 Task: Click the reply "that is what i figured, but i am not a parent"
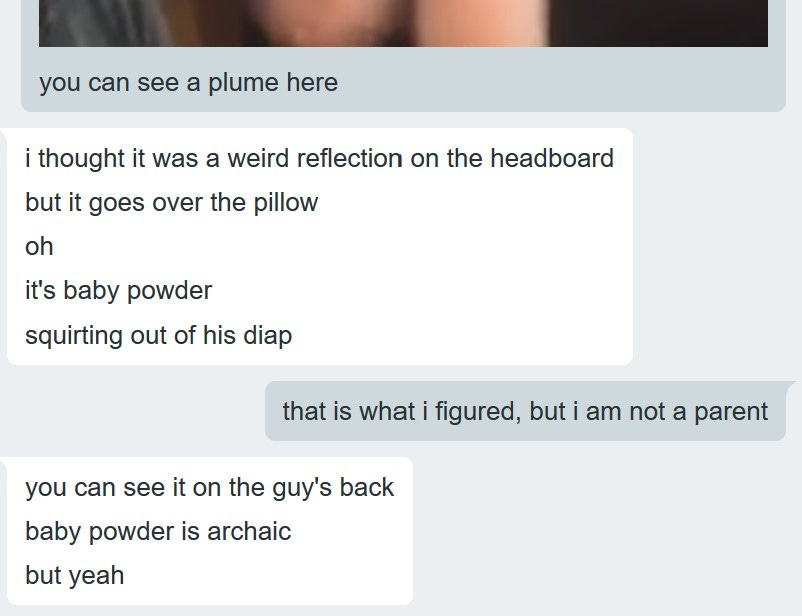[525, 411]
